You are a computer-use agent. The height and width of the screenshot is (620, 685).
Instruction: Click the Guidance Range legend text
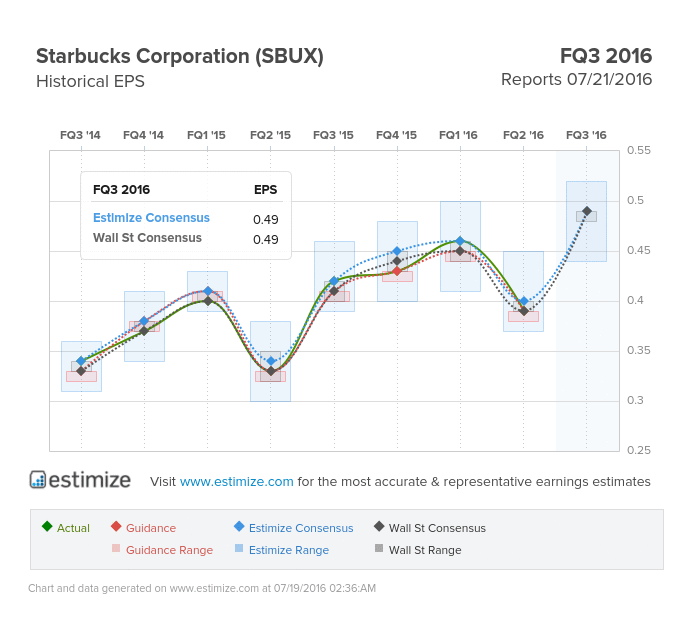[170, 550]
